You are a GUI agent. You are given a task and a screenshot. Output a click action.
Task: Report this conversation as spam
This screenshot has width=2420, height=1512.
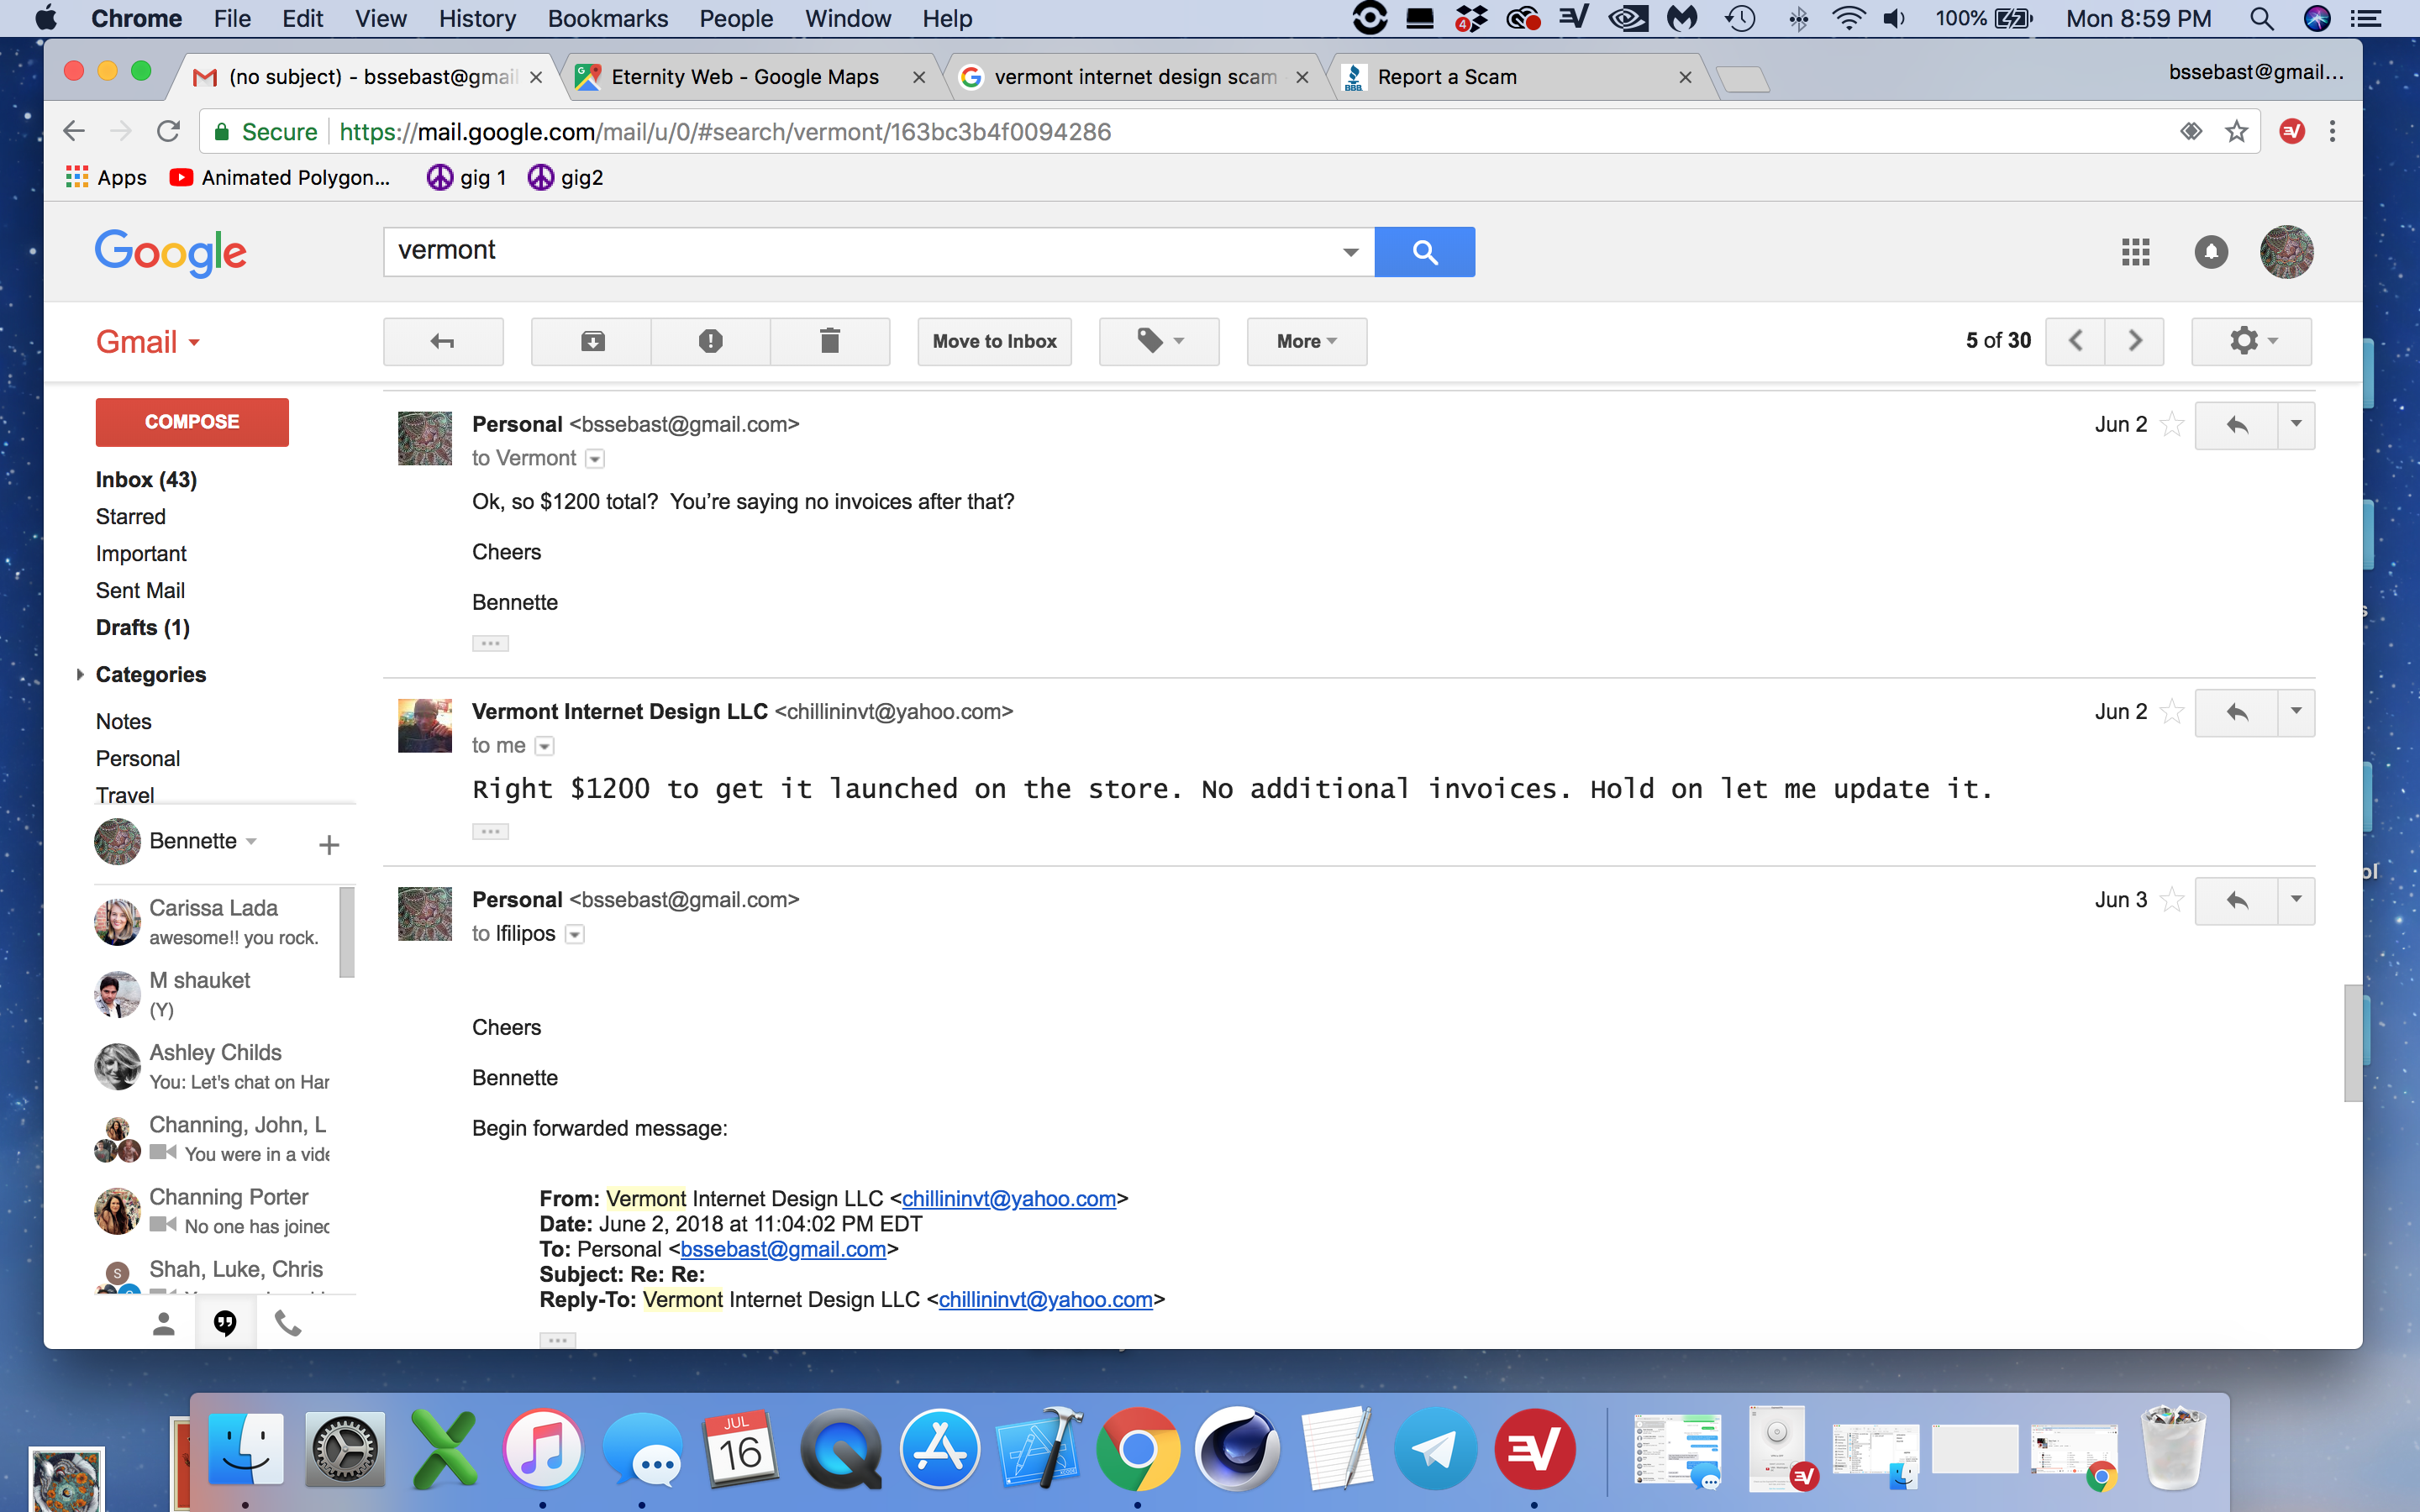pyautogui.click(x=710, y=341)
